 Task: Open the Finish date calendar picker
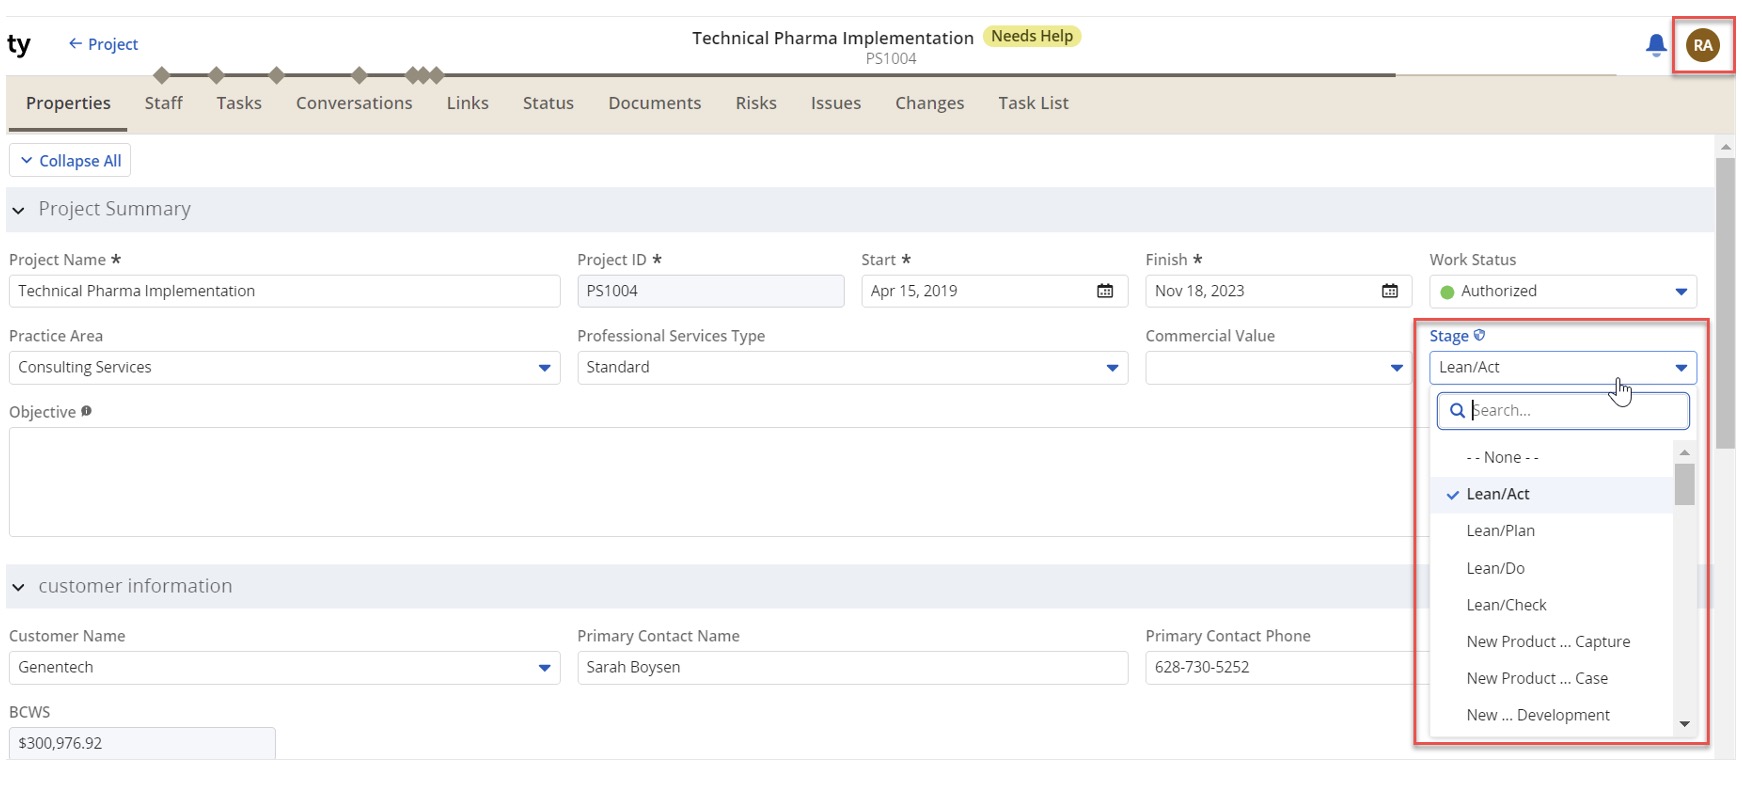click(1390, 291)
